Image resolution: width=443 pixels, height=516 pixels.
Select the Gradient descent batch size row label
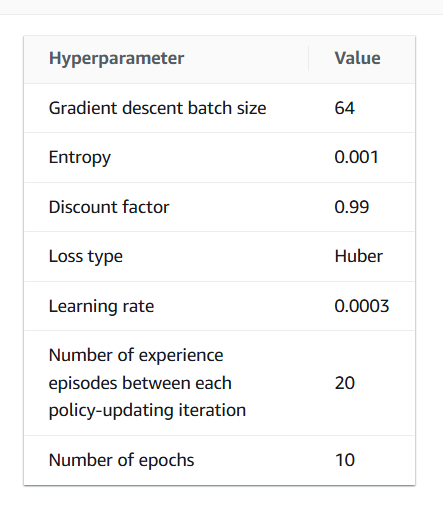(x=157, y=108)
